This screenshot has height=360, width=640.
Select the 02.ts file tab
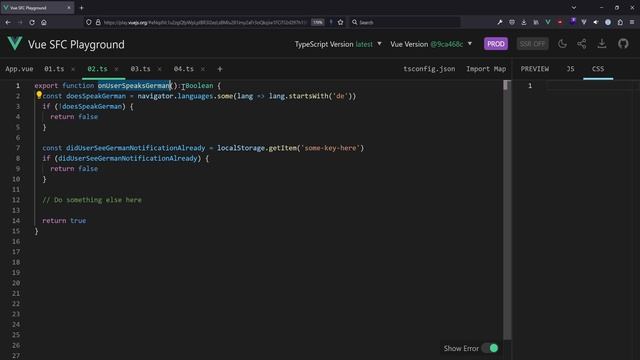point(97,69)
